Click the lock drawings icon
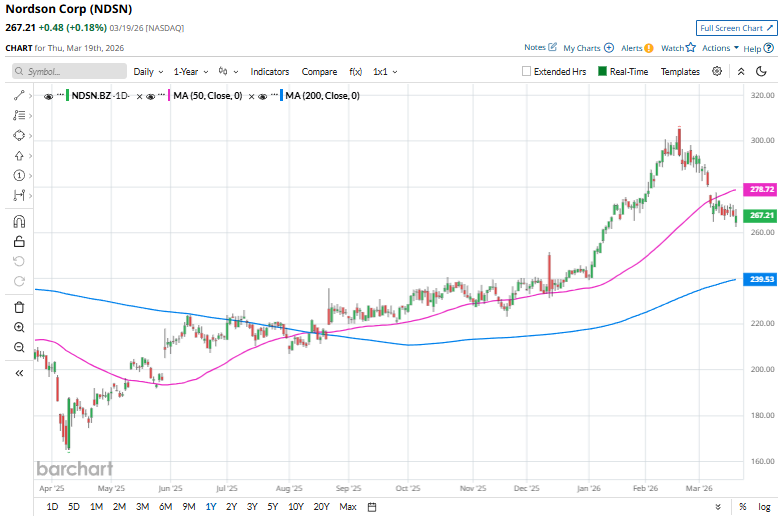Viewport: 778px width, 520px height. point(19,241)
